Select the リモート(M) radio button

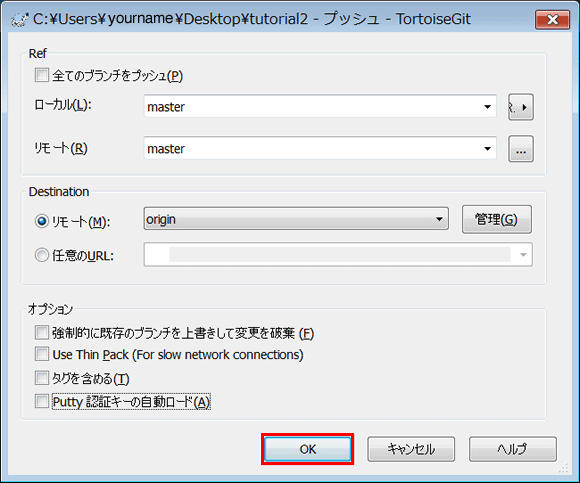click(42, 221)
